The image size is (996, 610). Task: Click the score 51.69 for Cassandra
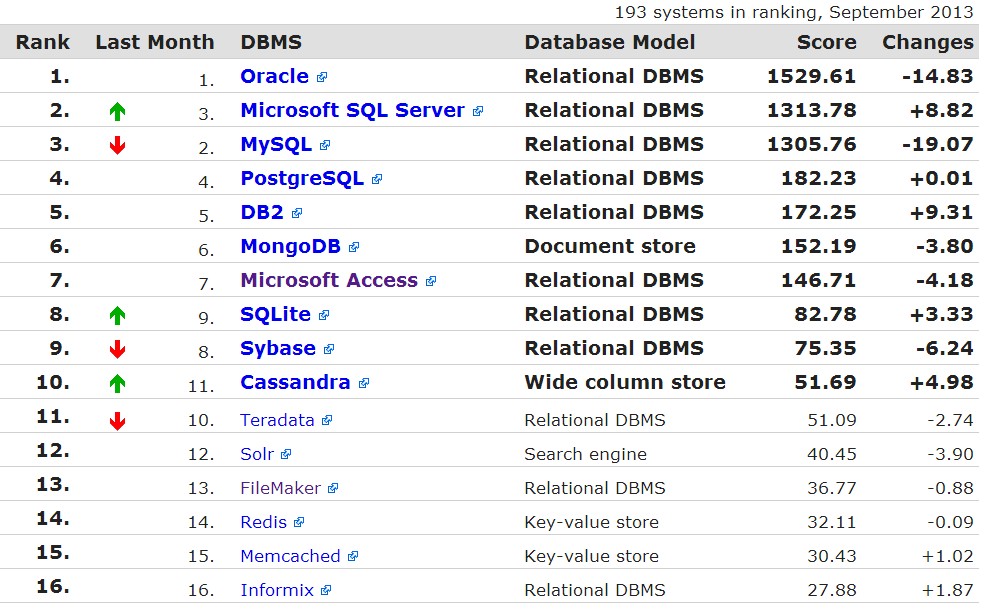click(x=825, y=383)
